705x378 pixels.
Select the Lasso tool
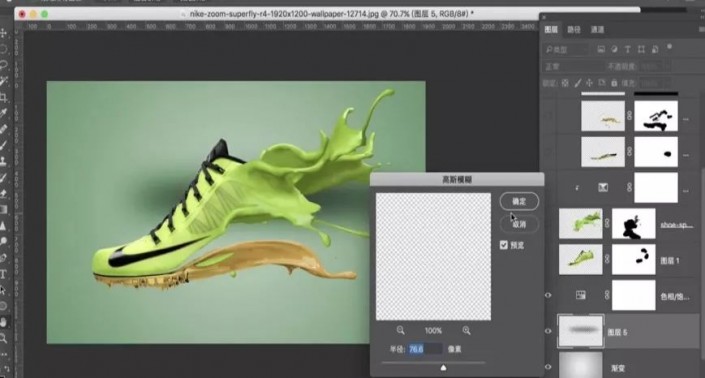(x=4, y=65)
